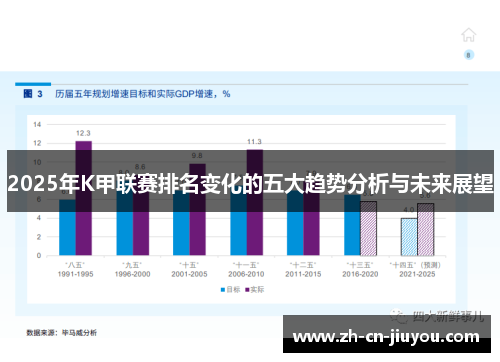Click the 2011-2015 axis label
Screen dimensions: 500x362
tap(303, 274)
